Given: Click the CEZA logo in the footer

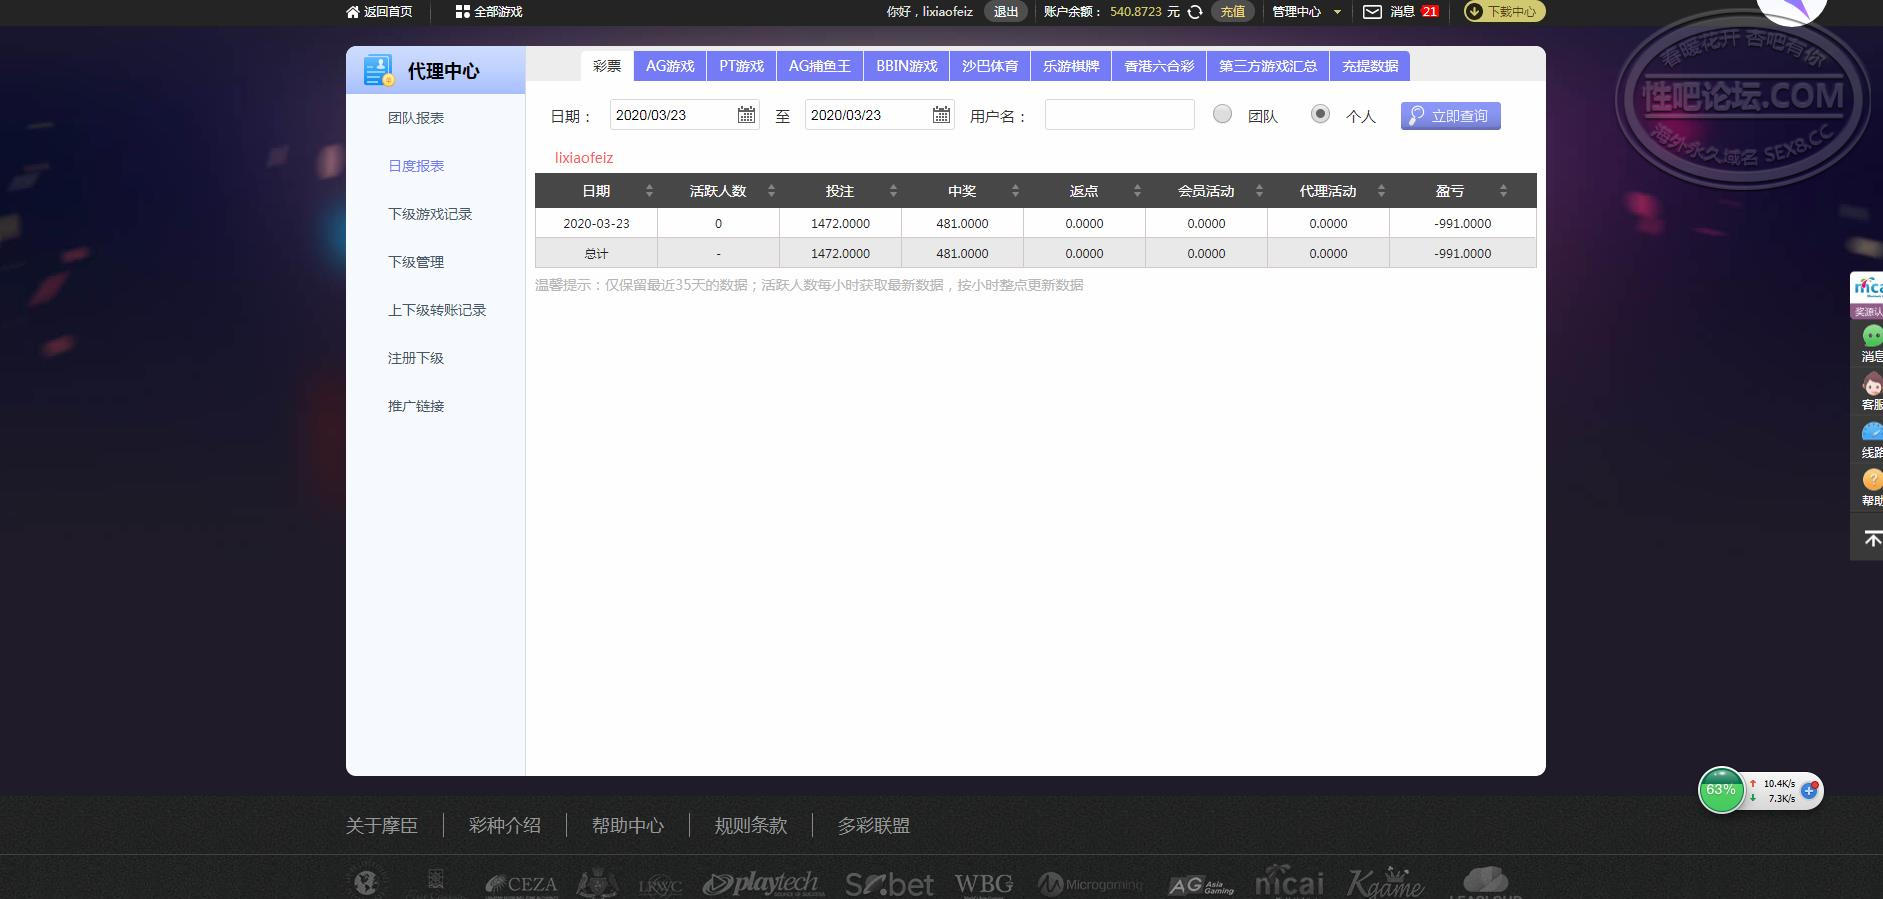Looking at the screenshot, I should 521,884.
